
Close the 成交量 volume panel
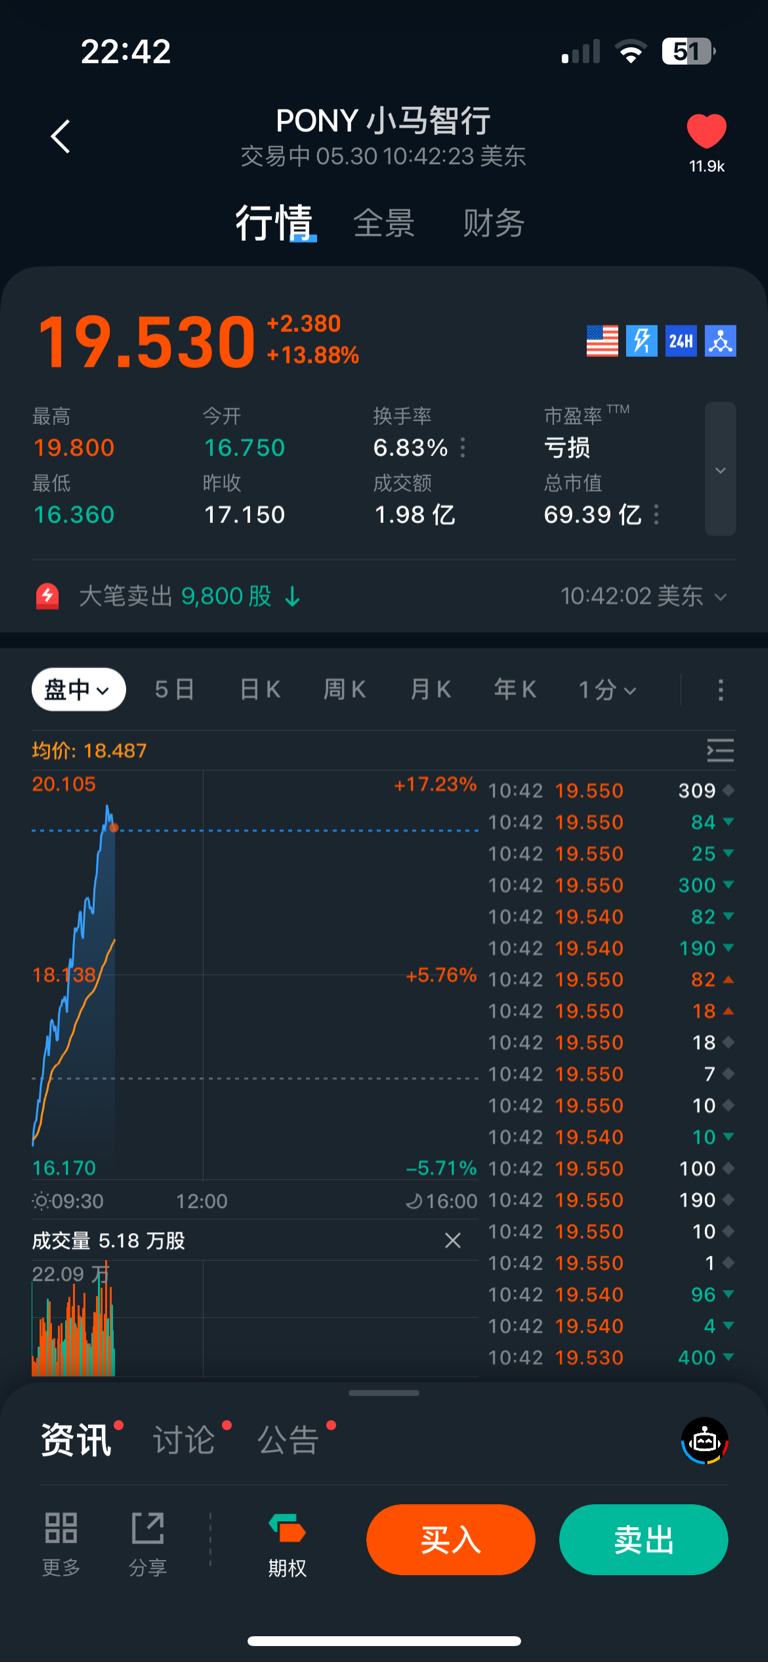pyautogui.click(x=453, y=1240)
